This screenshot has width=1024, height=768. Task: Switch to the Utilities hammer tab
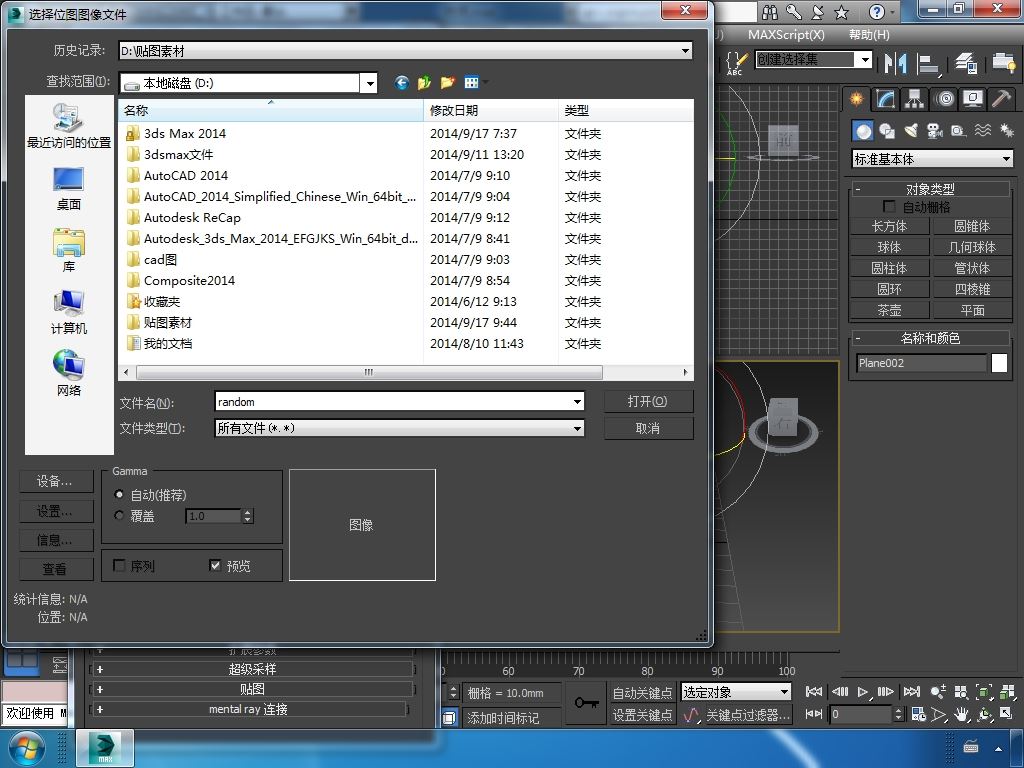point(1001,99)
